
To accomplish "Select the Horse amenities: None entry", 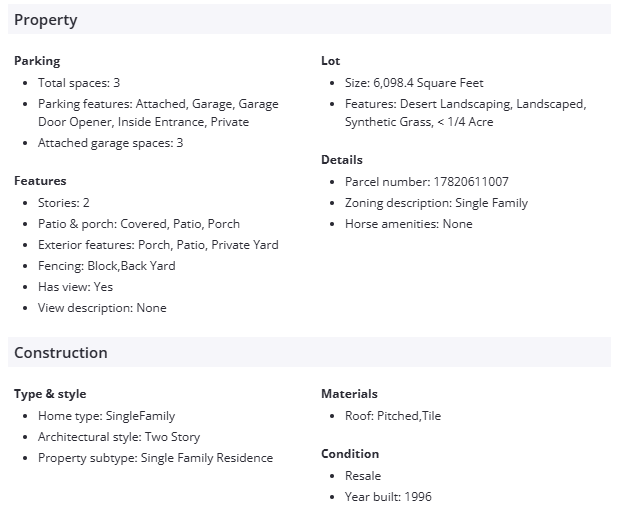I will [408, 224].
